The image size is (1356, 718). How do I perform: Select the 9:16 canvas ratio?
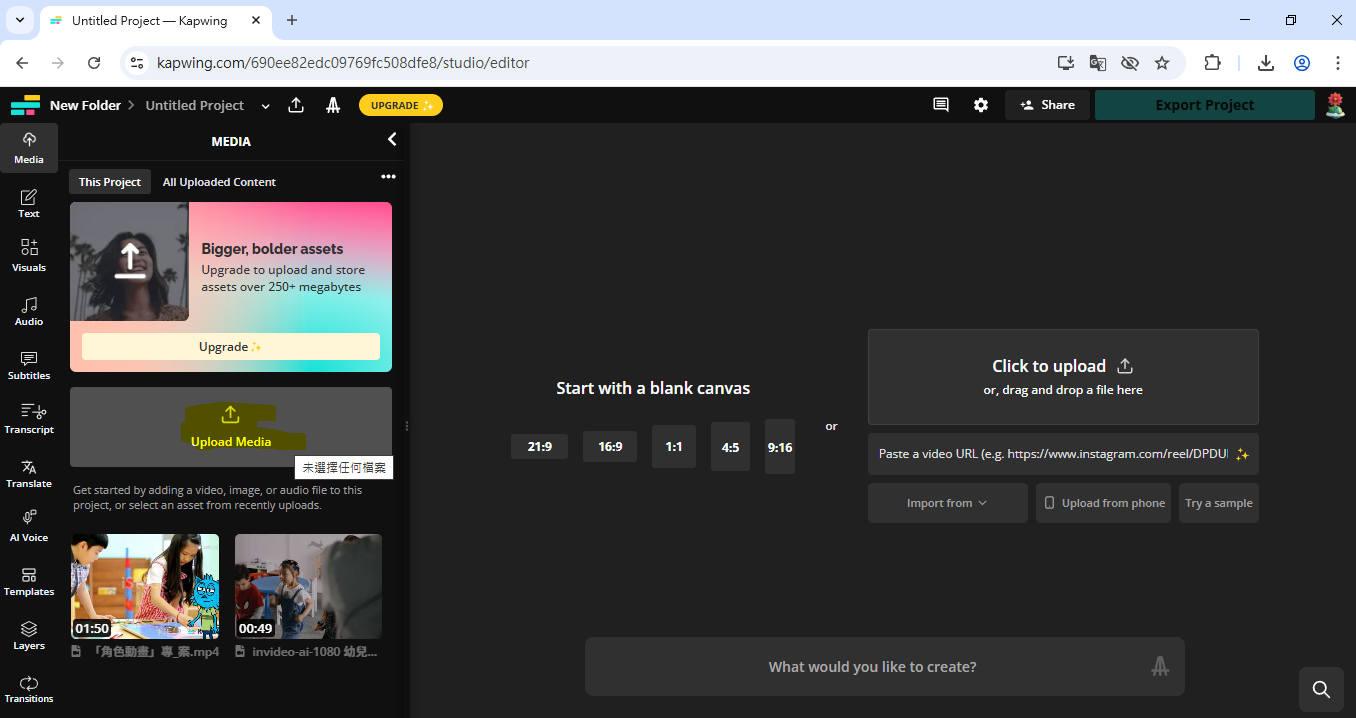point(780,447)
